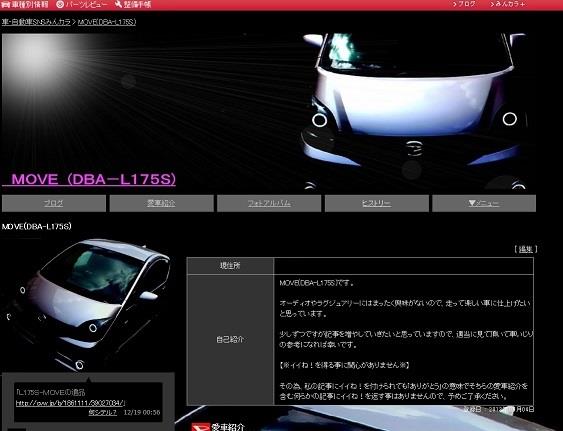Viewport: 563px width, 431px height.
Task: Click the wrench icon for 整備手帳
Action: tap(118, 4)
